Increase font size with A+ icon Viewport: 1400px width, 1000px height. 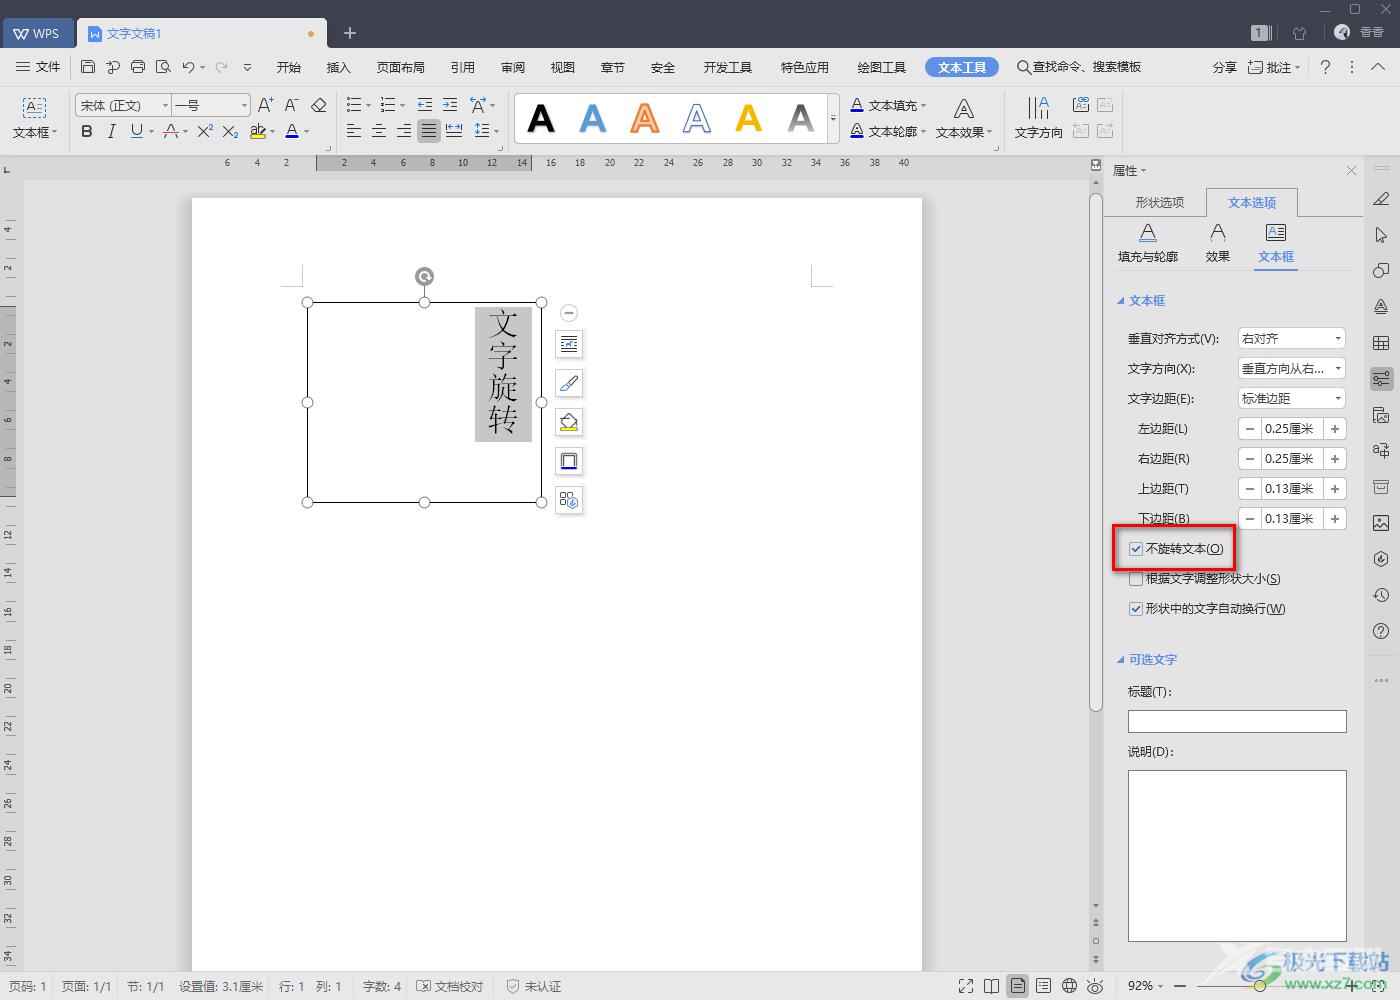click(x=265, y=105)
